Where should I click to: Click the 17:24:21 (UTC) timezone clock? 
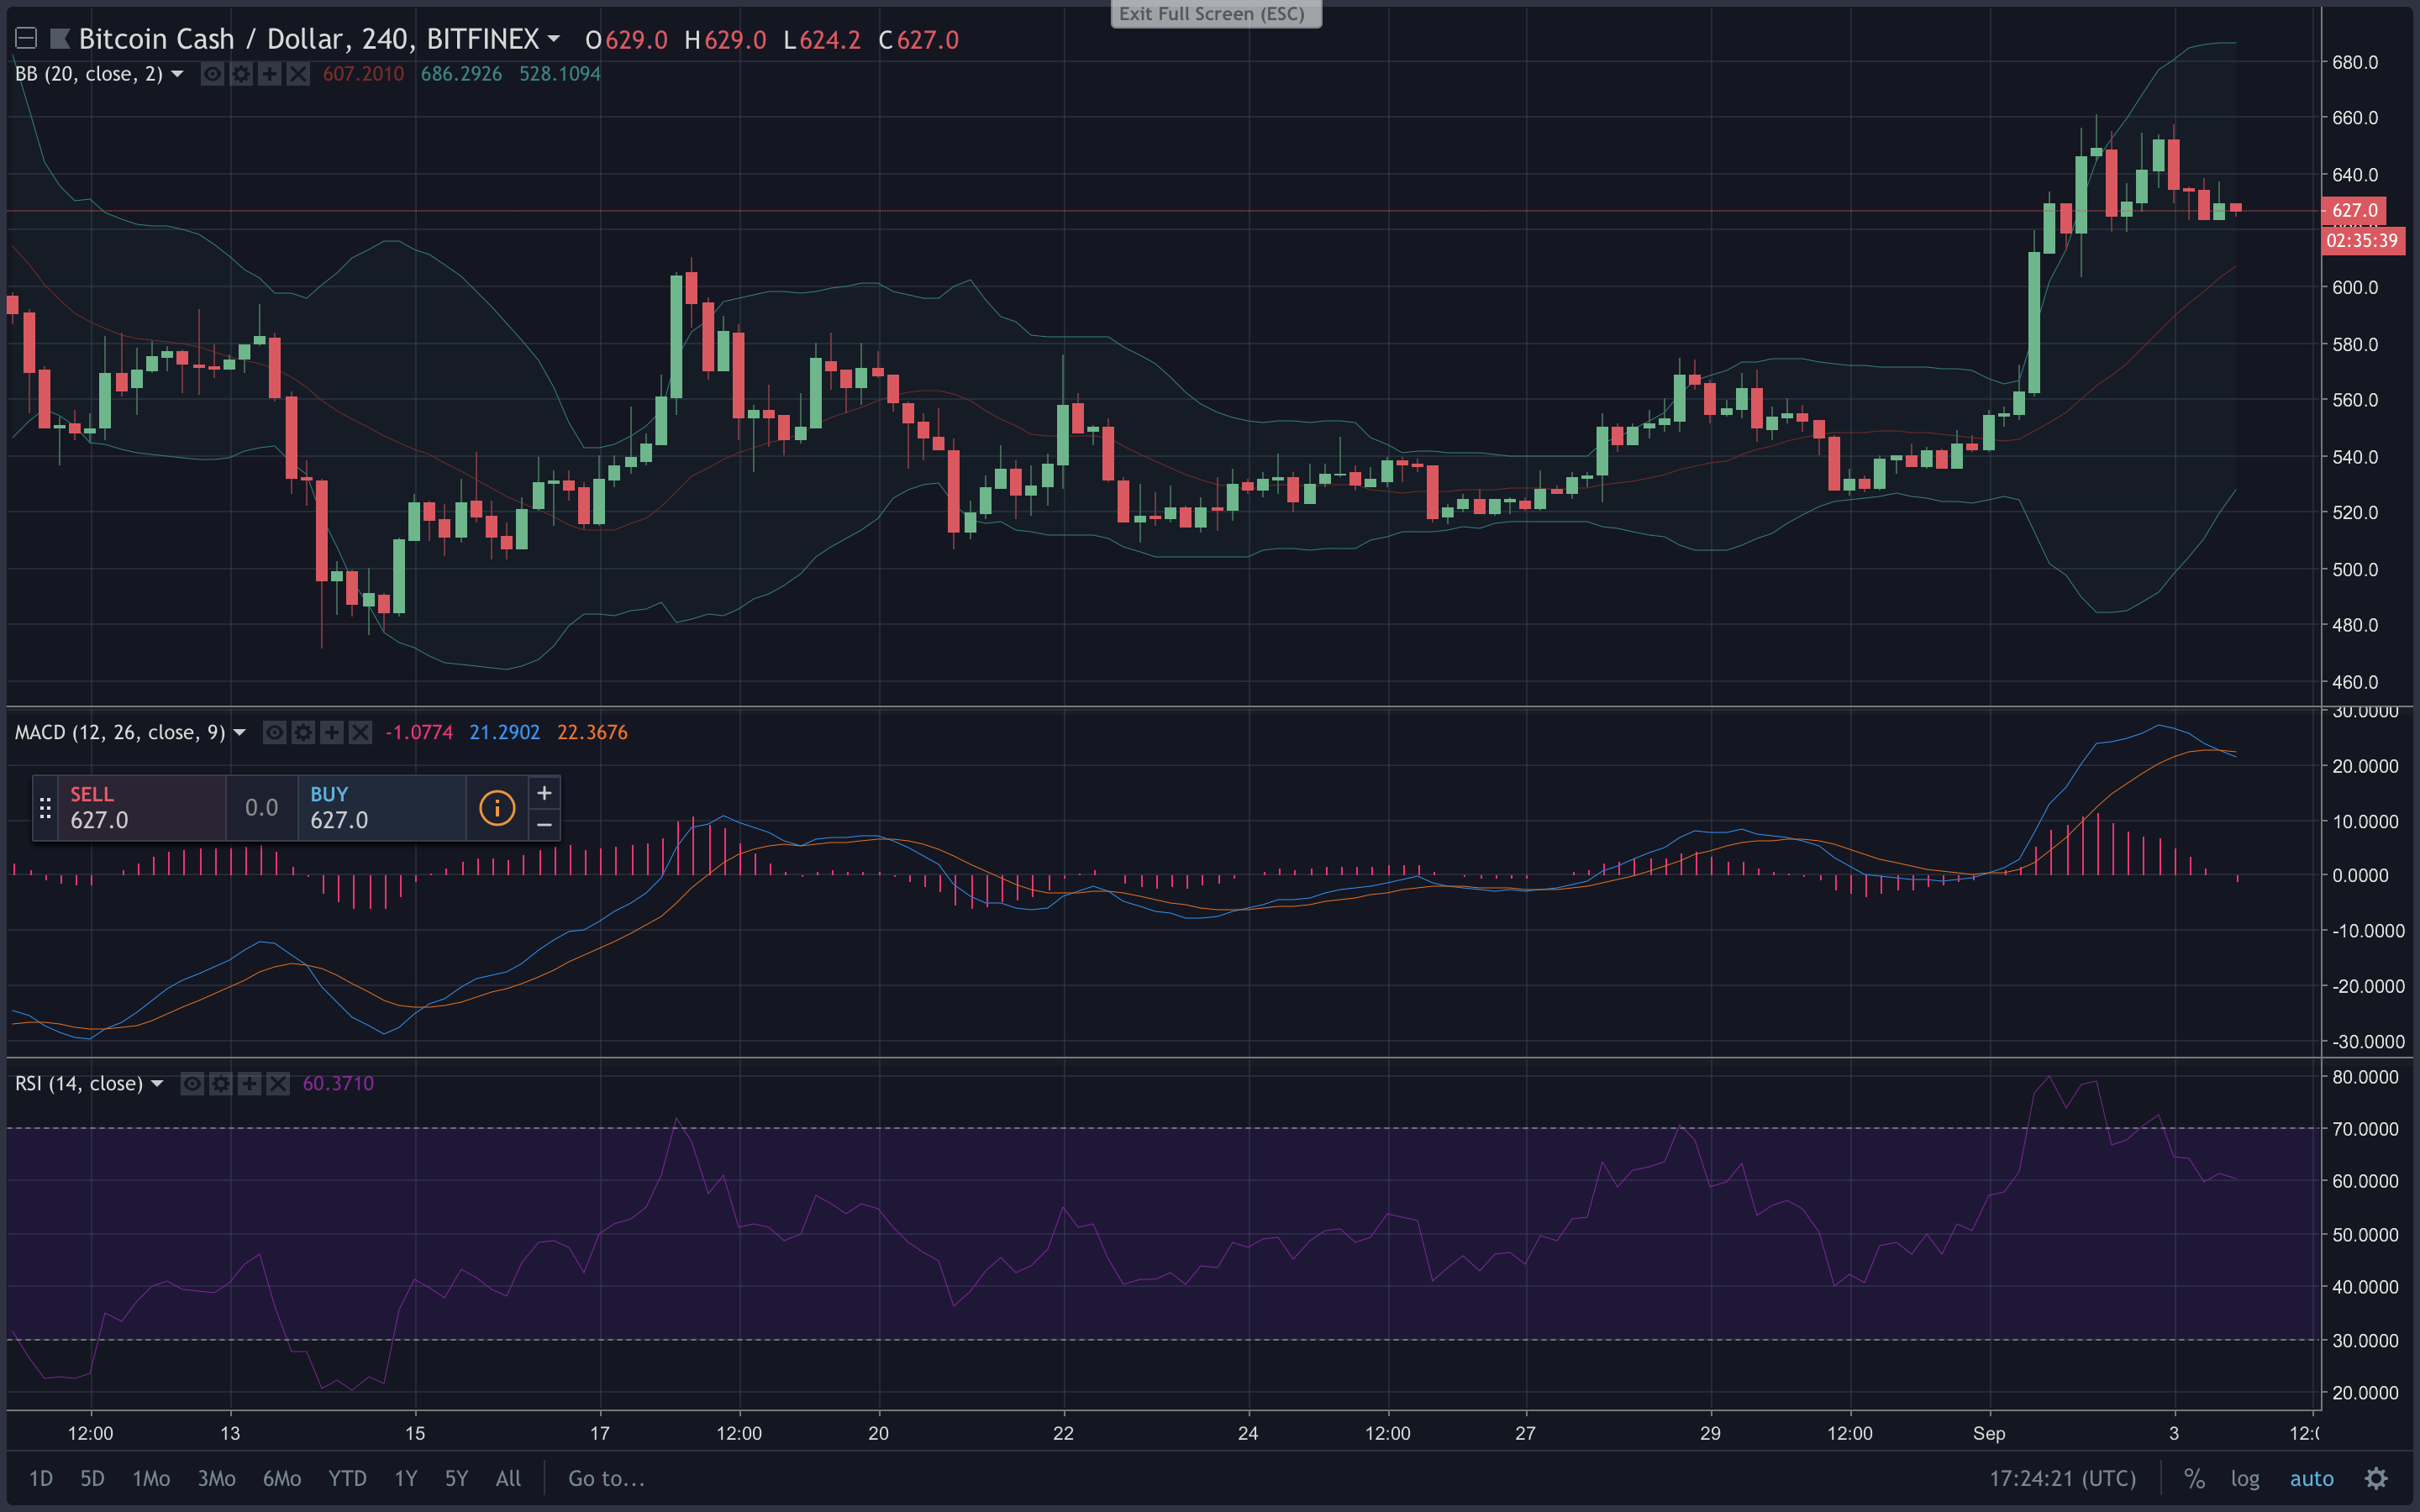click(2062, 1479)
